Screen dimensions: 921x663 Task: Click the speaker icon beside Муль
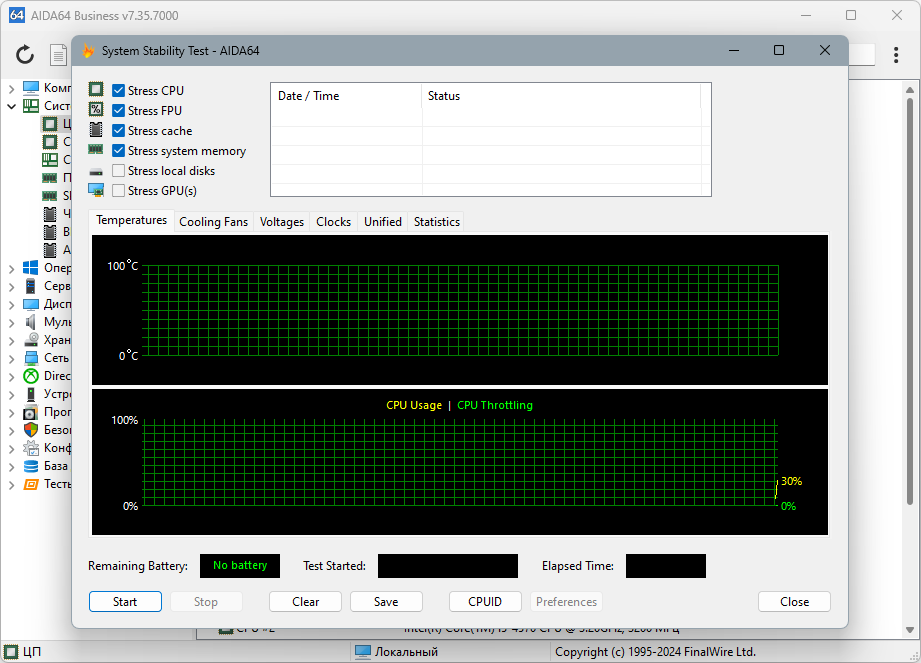31,322
